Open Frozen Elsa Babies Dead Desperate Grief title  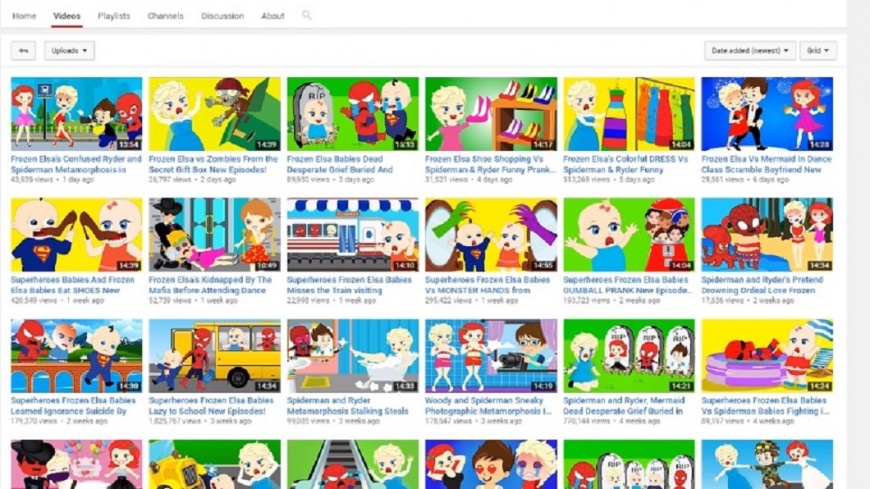(x=340, y=164)
